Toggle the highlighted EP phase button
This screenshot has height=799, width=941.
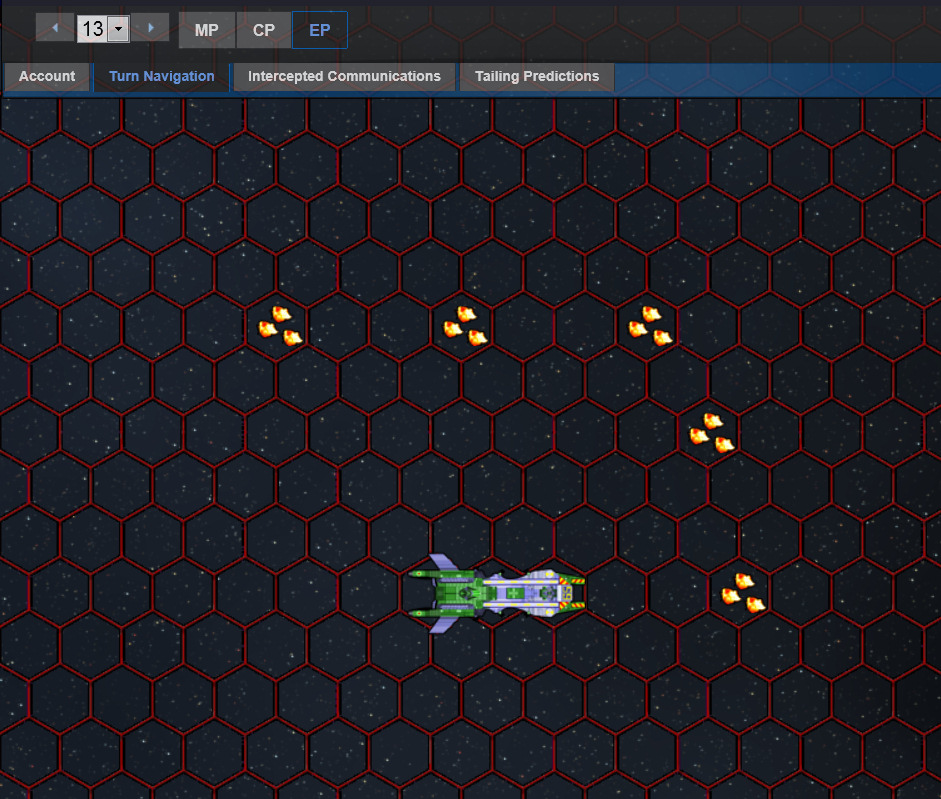click(320, 30)
